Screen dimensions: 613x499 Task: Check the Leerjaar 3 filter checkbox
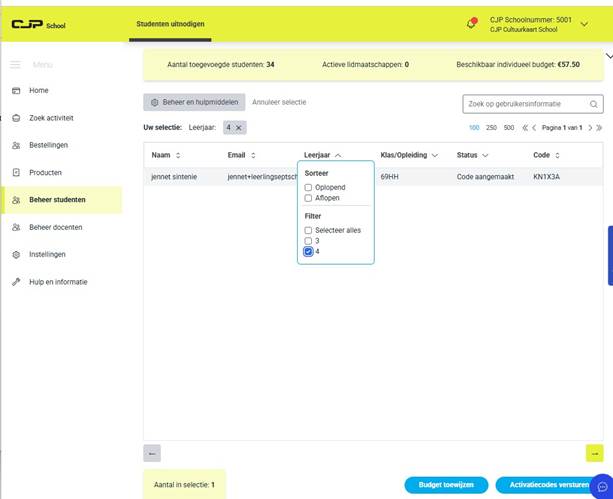click(x=308, y=241)
